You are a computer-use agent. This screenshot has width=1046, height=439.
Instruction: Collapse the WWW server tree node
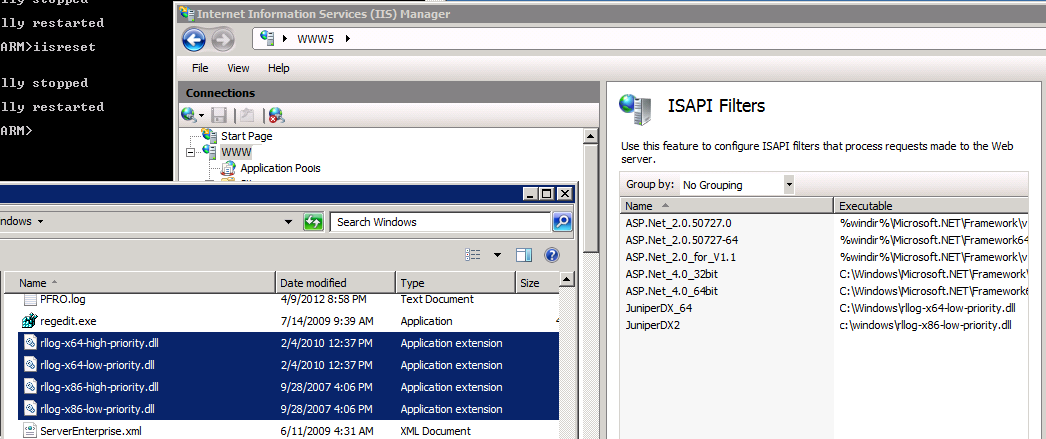pyautogui.click(x=191, y=152)
